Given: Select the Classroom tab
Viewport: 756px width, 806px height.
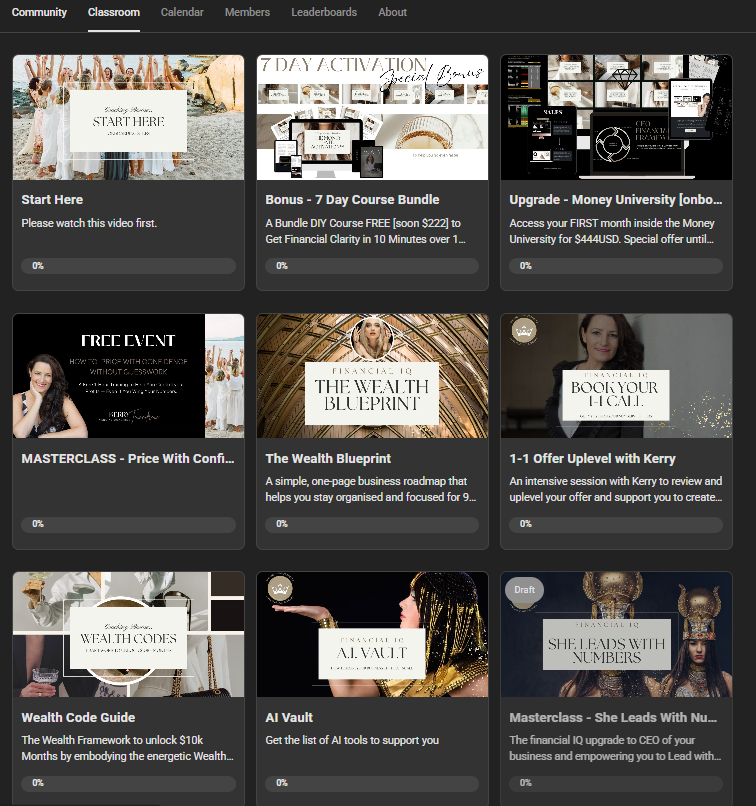Looking at the screenshot, I should [114, 12].
